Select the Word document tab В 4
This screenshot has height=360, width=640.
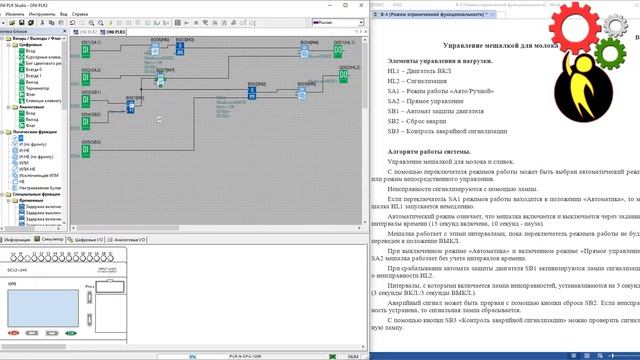433,14
